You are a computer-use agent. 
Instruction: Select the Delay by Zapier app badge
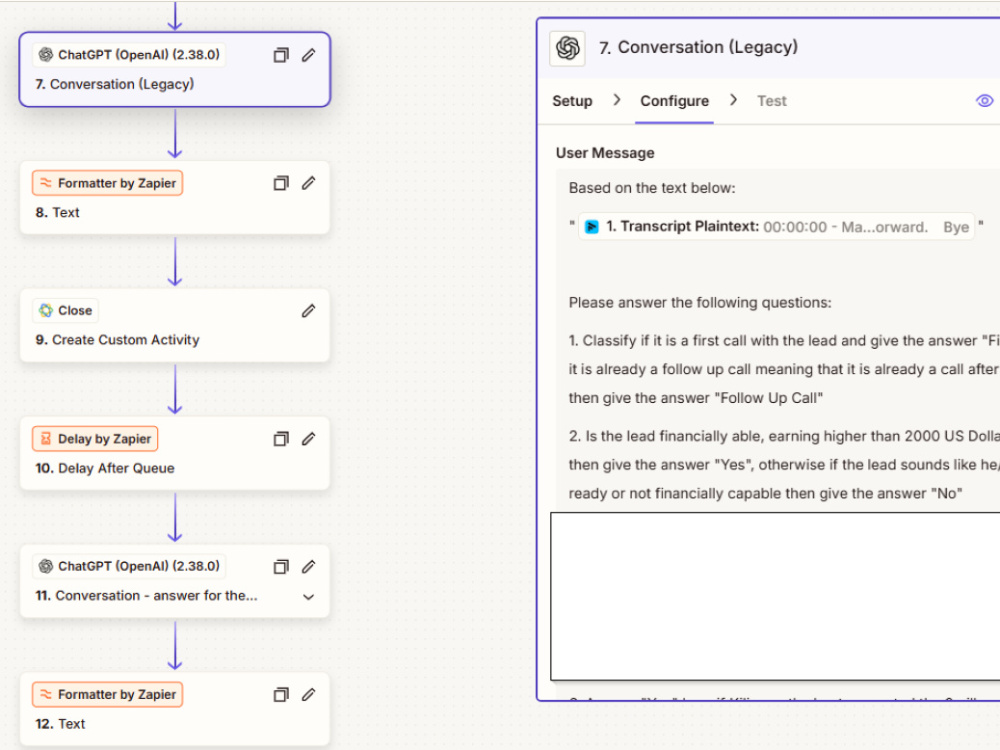coord(95,439)
